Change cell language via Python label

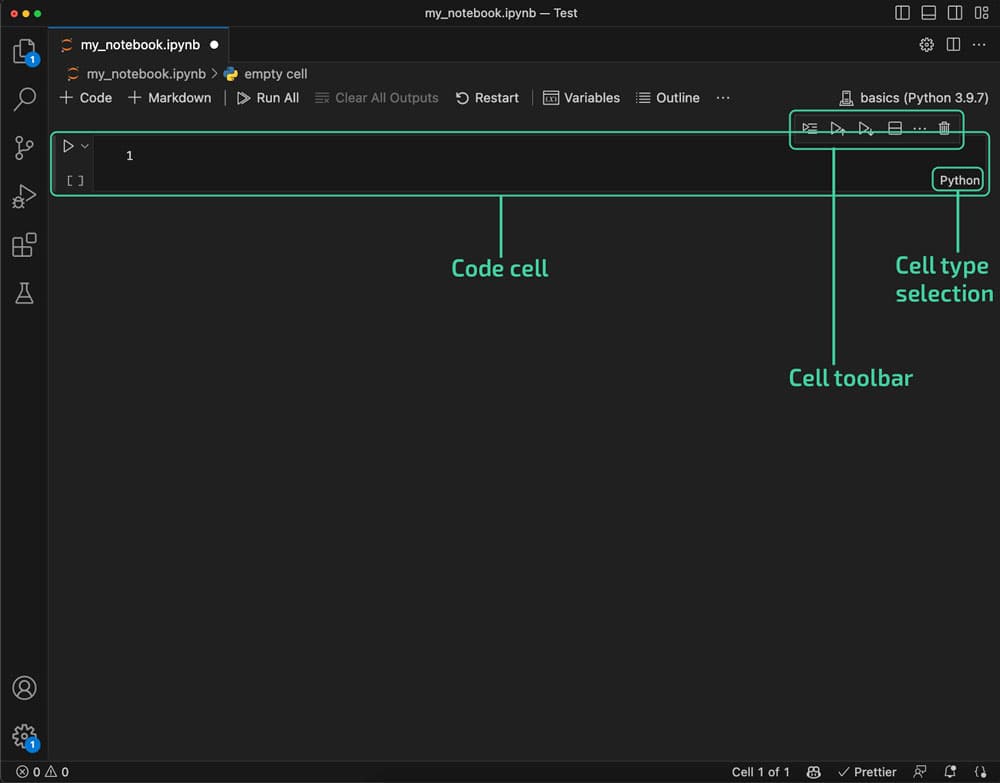(x=959, y=180)
